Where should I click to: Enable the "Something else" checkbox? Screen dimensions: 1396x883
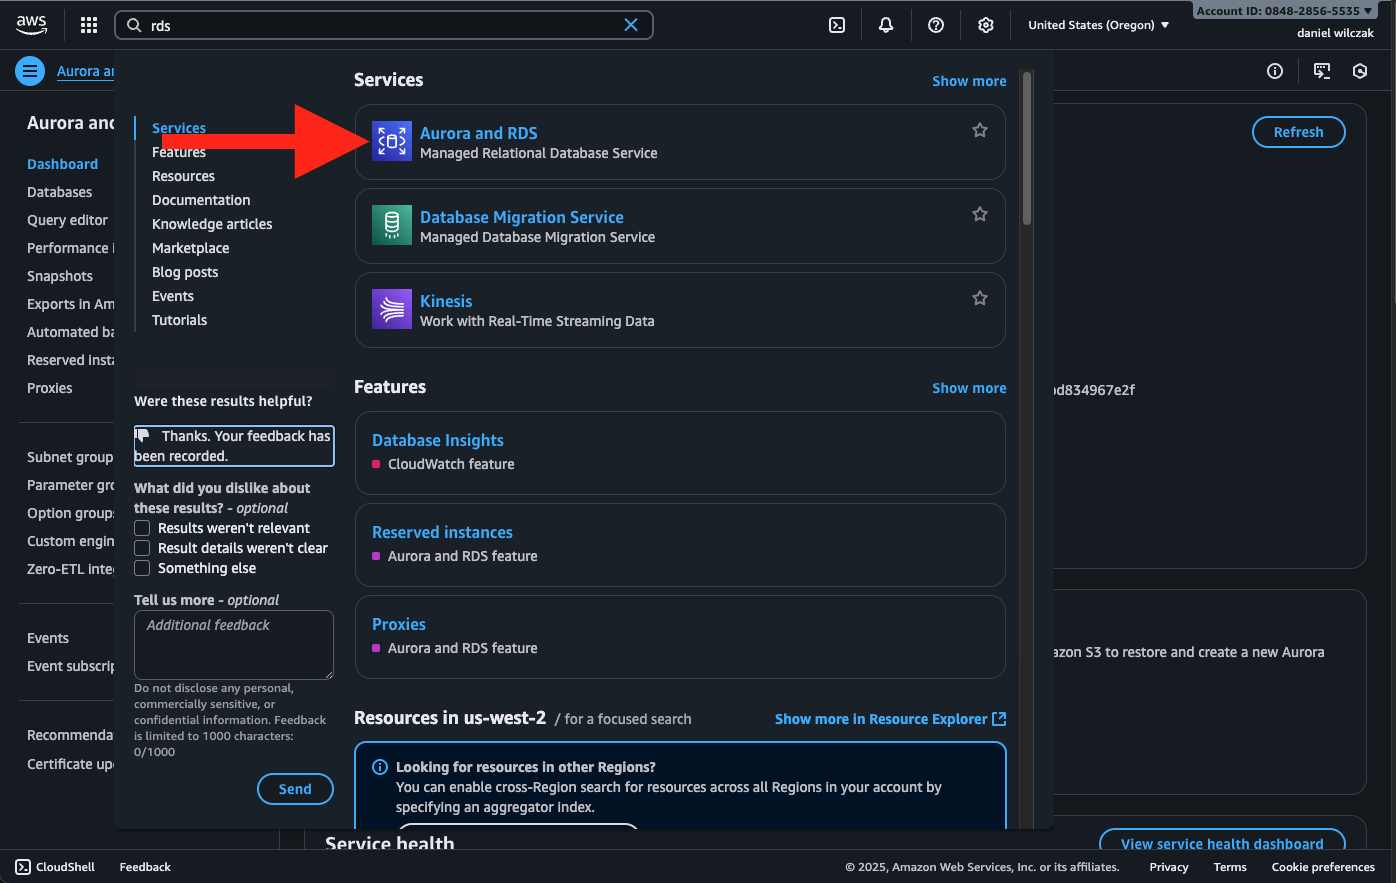(142, 568)
